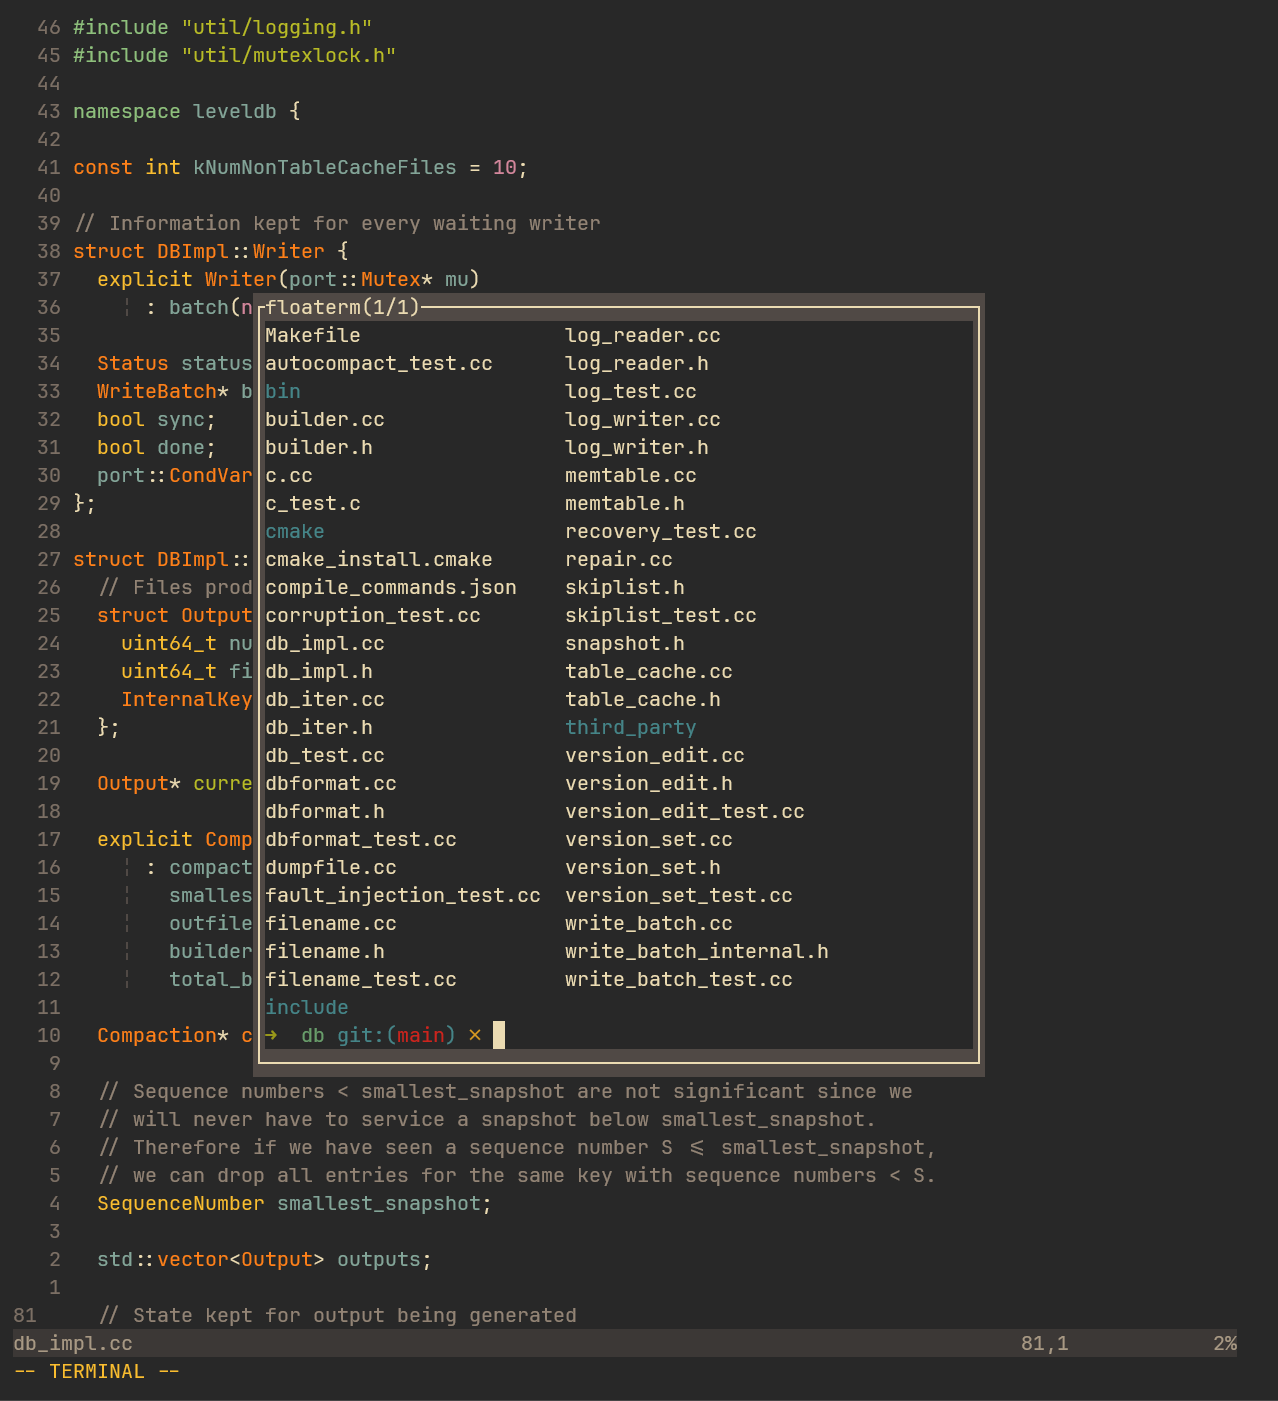Image resolution: width=1278 pixels, height=1401 pixels.
Task: Click the -- TERMINAL -- mode indicator
Action: click(x=96, y=1371)
